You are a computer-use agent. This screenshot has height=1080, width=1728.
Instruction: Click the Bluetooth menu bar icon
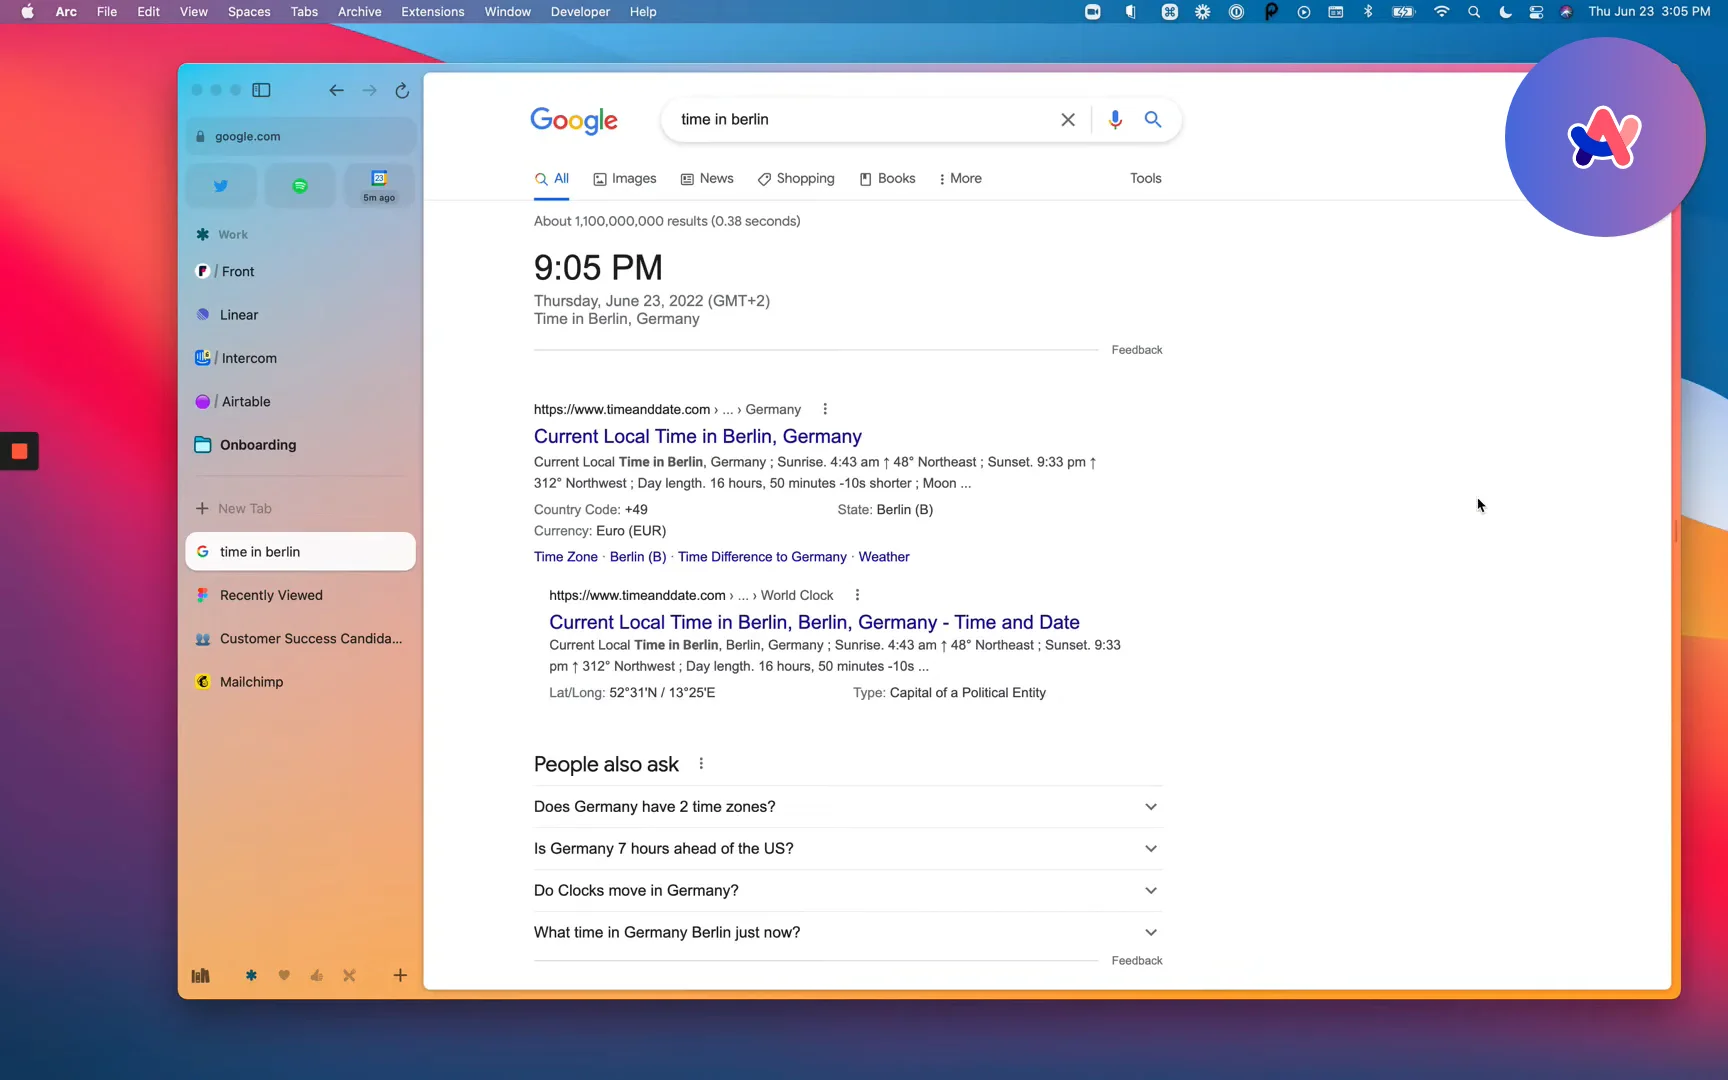click(1368, 12)
